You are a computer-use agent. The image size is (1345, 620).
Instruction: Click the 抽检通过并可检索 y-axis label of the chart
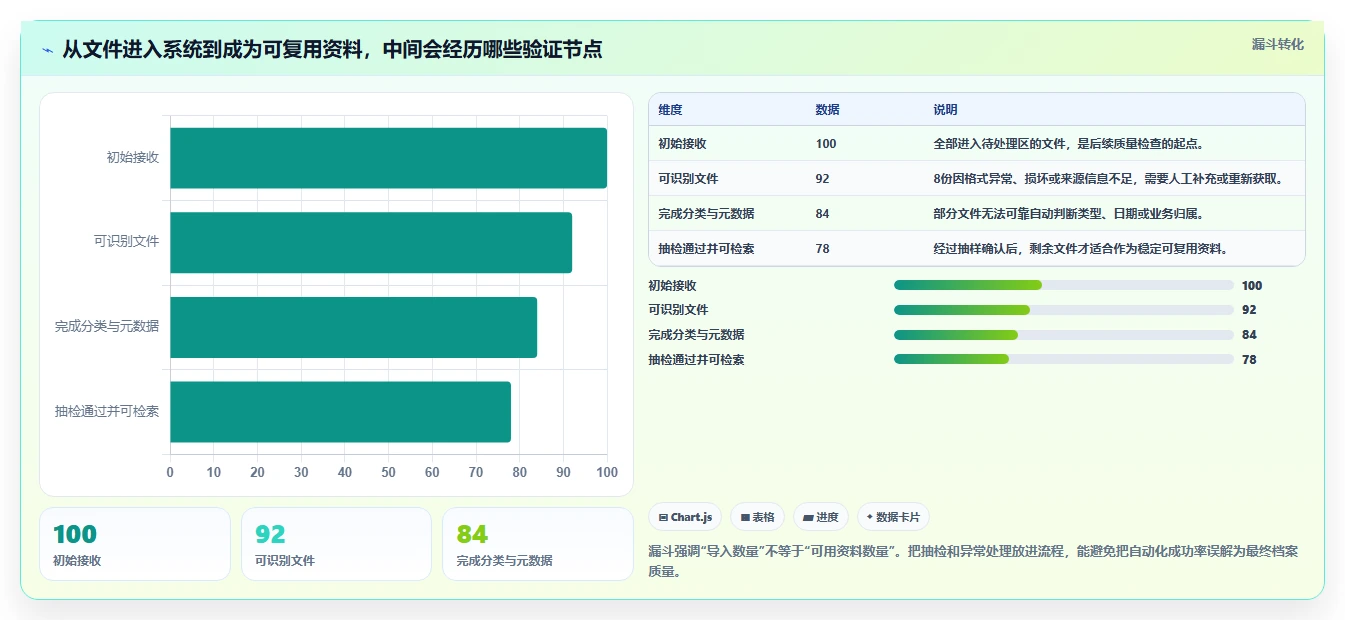point(107,411)
